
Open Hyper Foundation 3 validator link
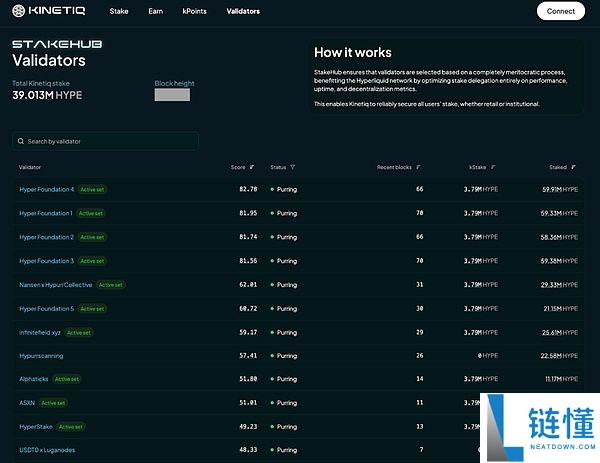coord(46,261)
